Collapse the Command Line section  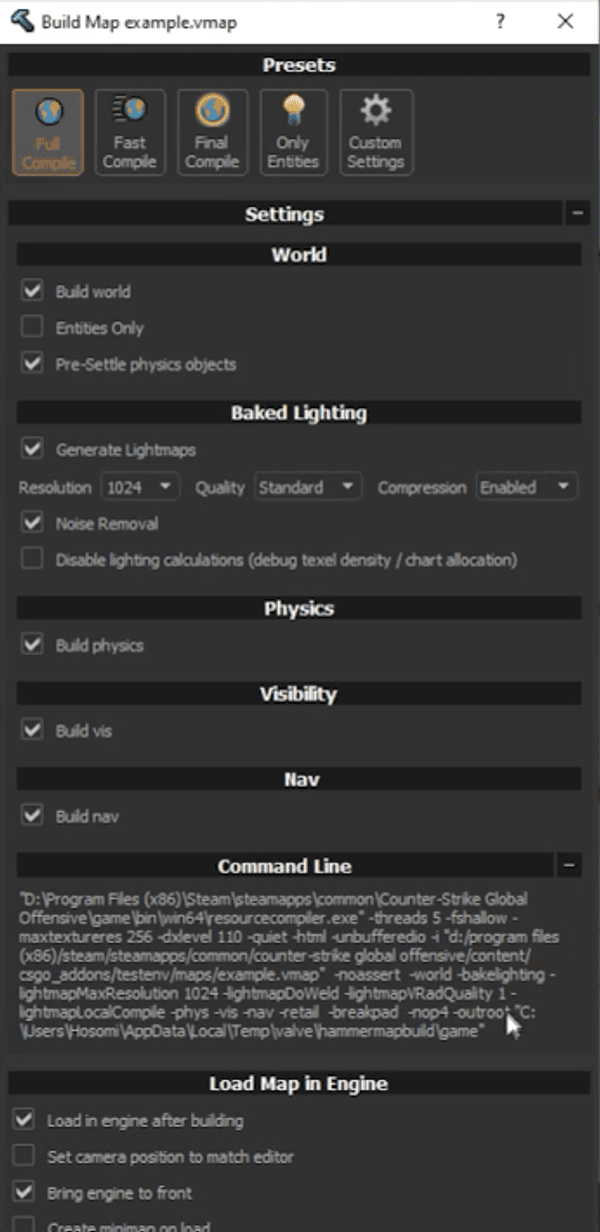tap(569, 866)
